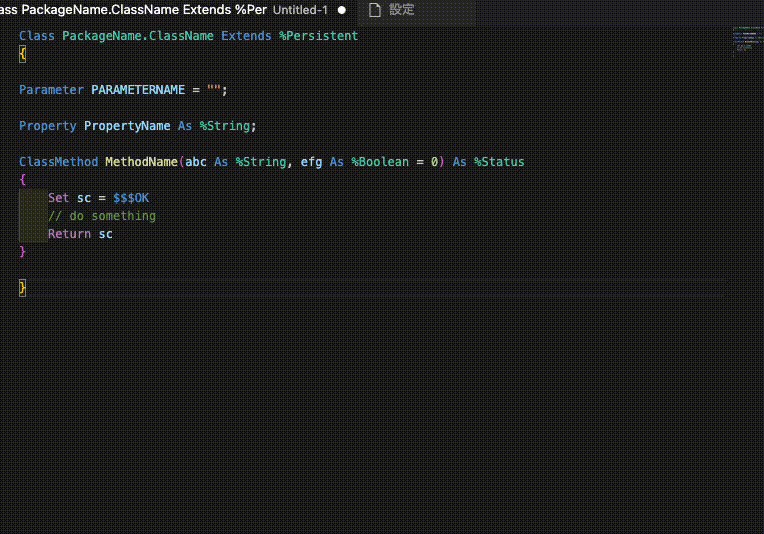Screen dimensions: 764x534
Task: Click the Set command keyword
Action: [58, 198]
